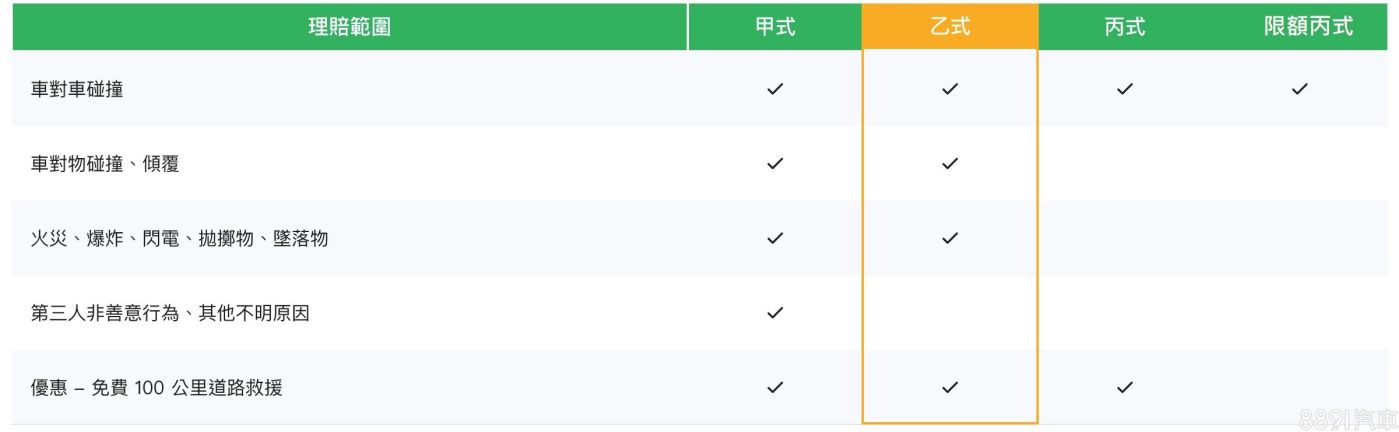Click the 乙式 checkmark for 車對車碰撞
The width and height of the screenshot is (1399, 432).
click(950, 89)
